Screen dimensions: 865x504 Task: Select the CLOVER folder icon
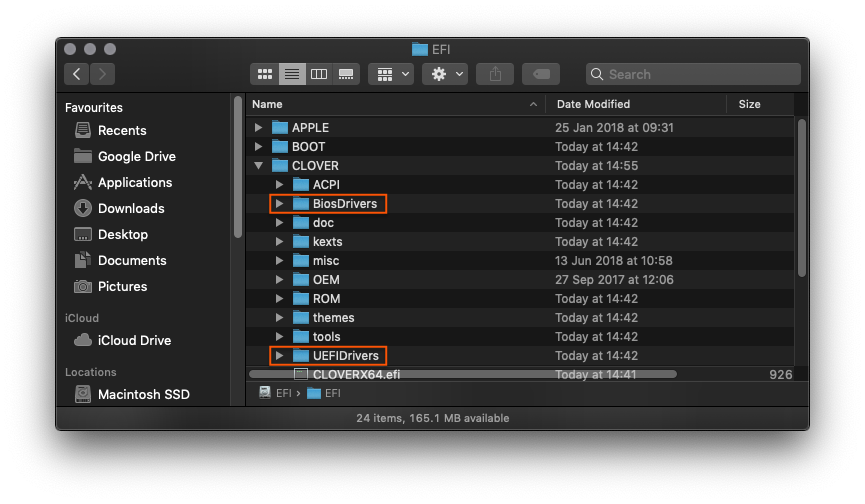[x=280, y=165]
